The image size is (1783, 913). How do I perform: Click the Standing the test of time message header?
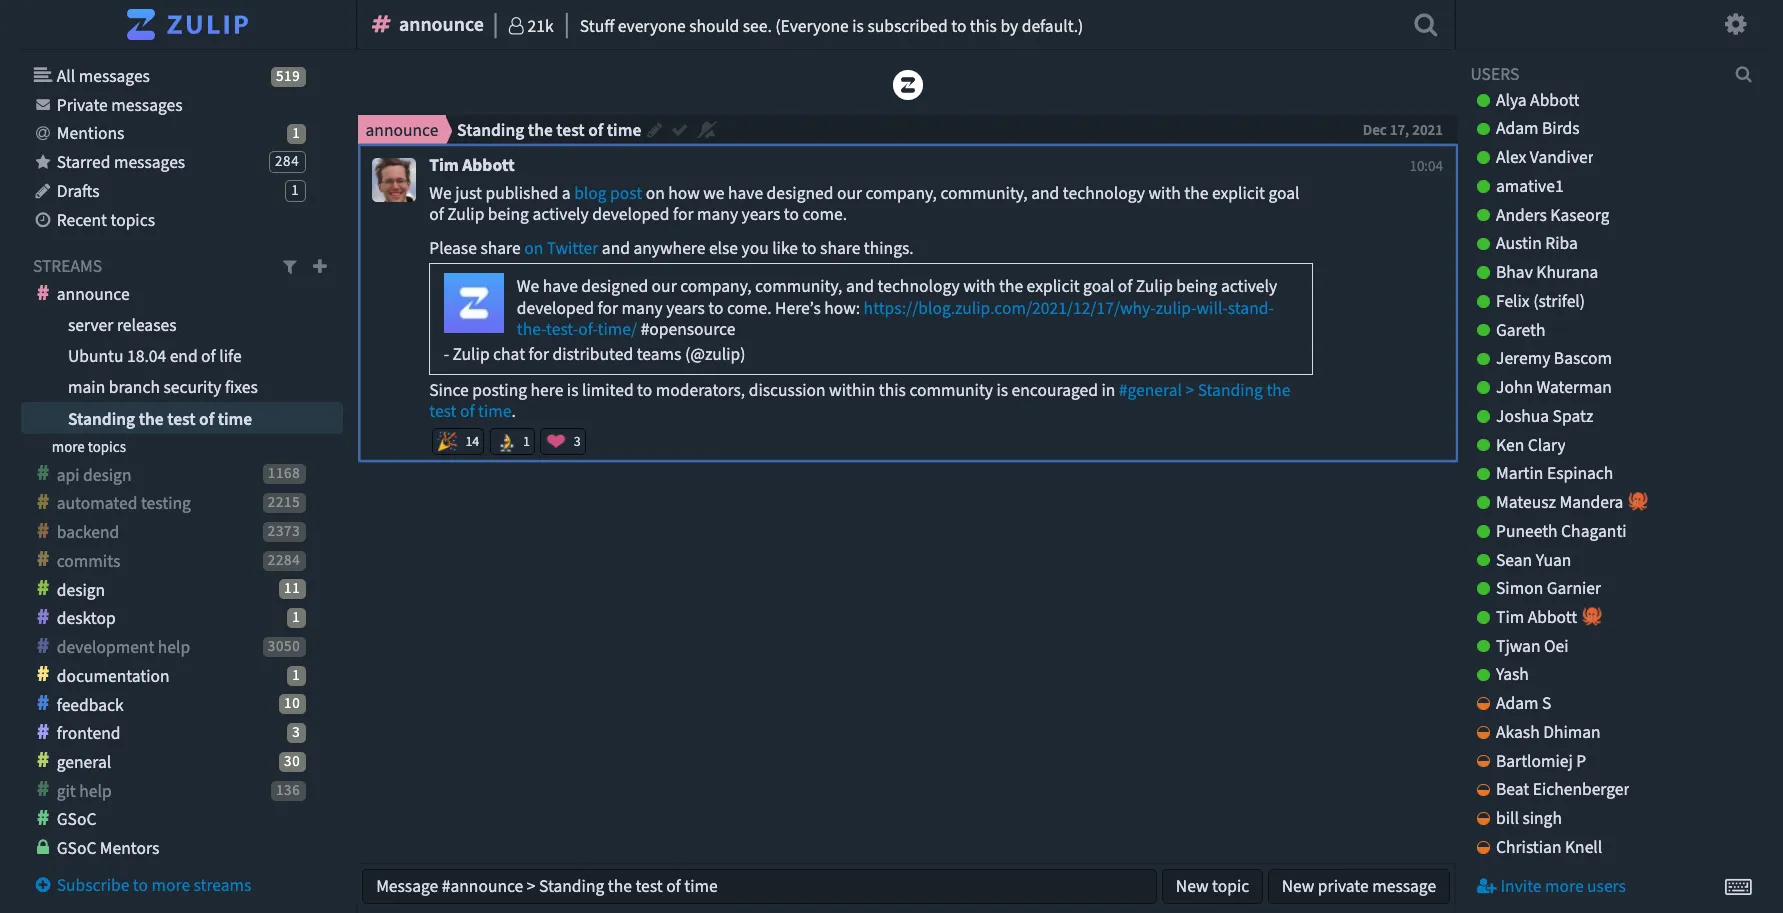click(x=549, y=130)
